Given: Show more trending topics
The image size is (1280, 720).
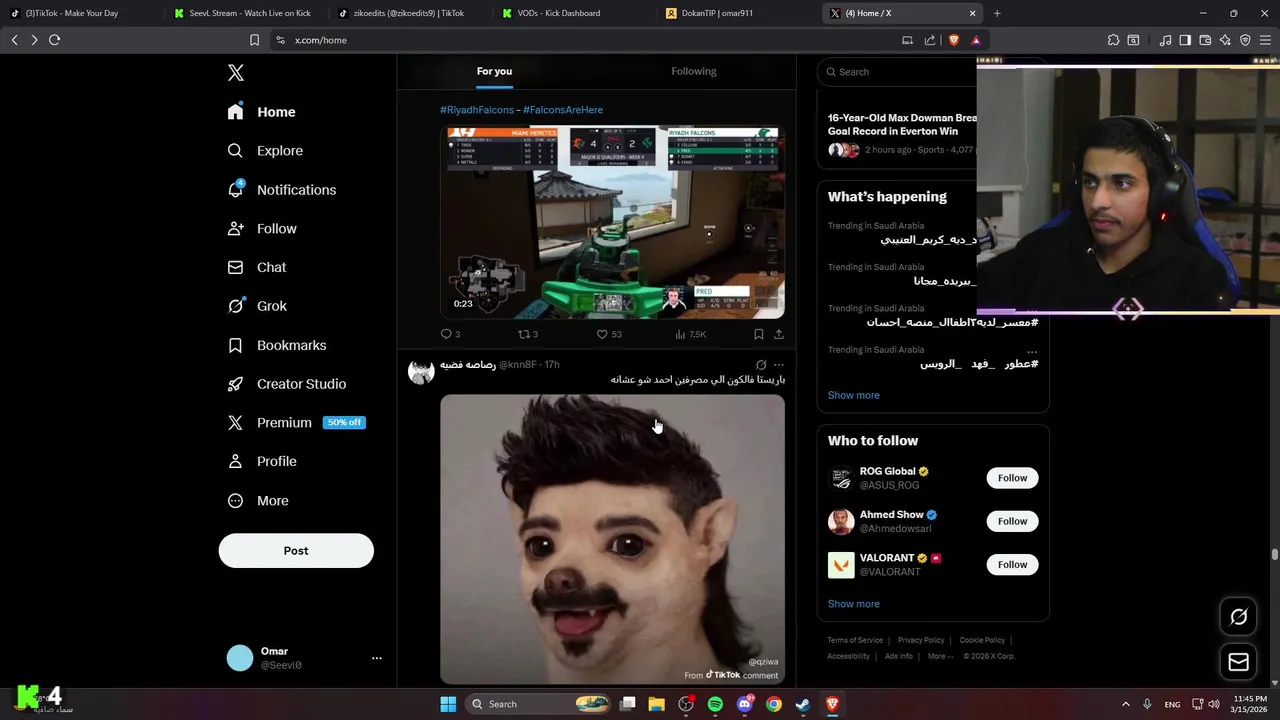Looking at the screenshot, I should click(x=853, y=395).
